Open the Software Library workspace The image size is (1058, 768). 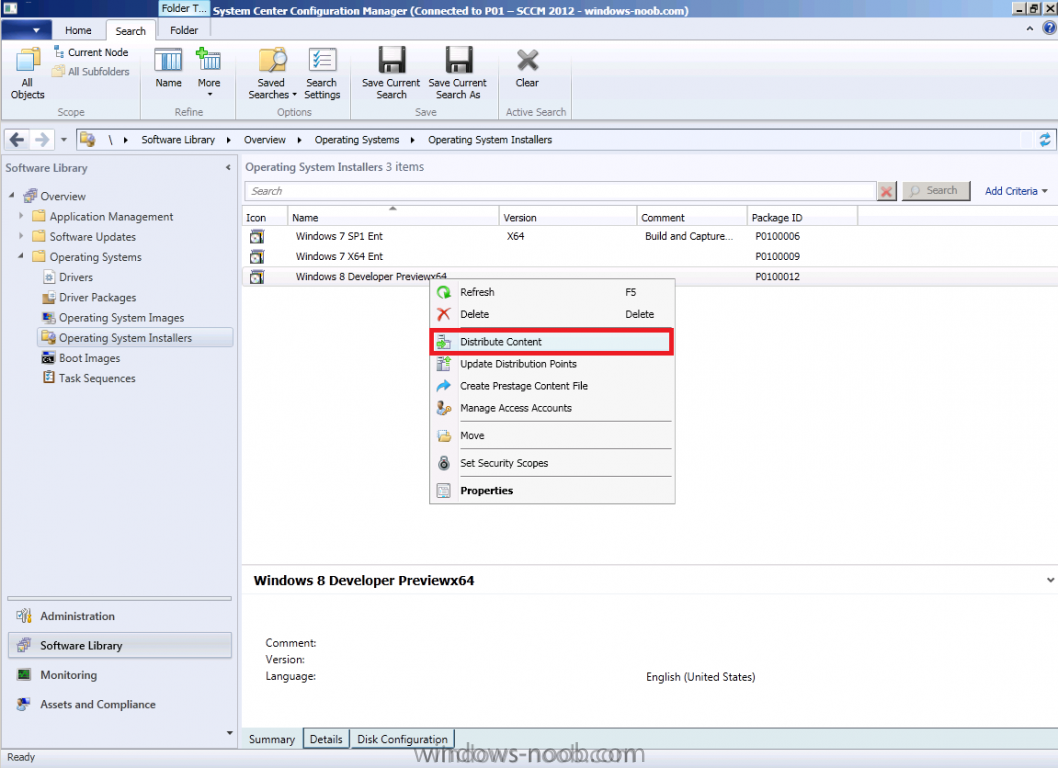[x=120, y=645]
